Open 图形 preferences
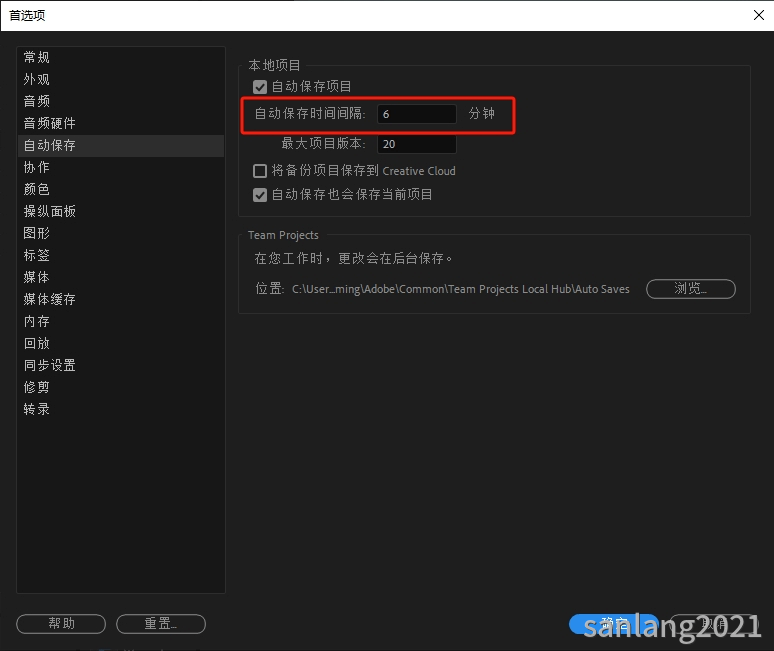Image resolution: width=774 pixels, height=651 pixels. pos(120,233)
